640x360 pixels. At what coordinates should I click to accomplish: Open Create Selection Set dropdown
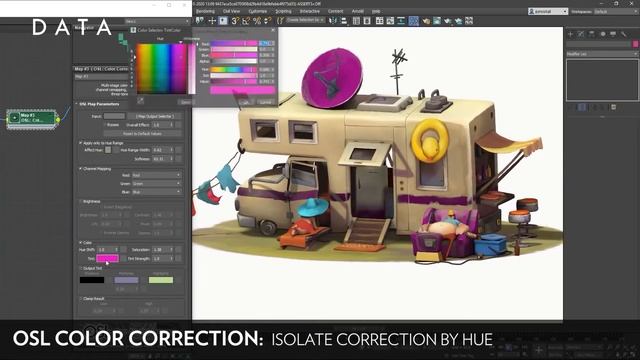pos(305,20)
